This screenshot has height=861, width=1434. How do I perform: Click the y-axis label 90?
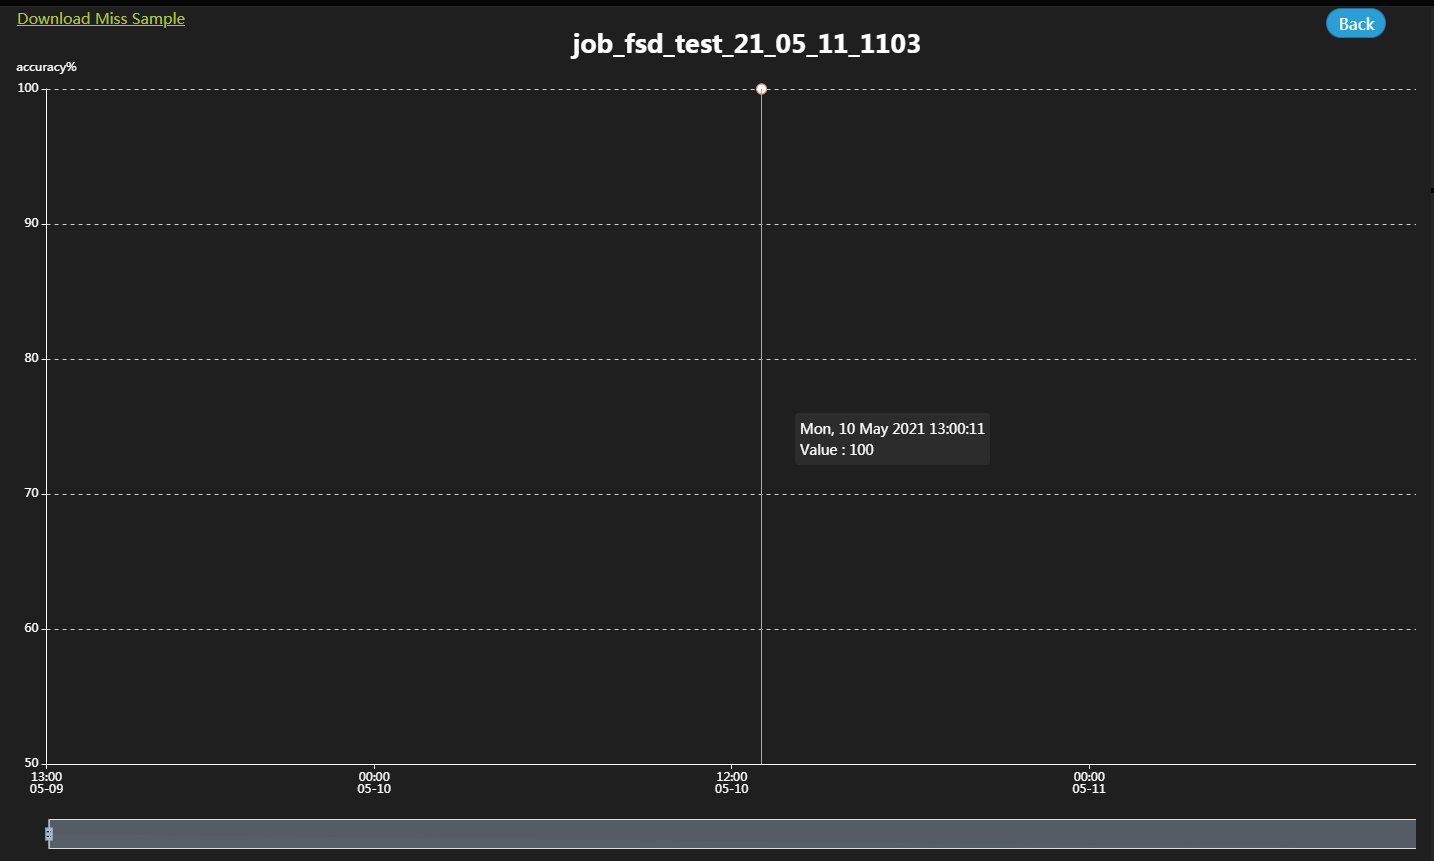(31, 223)
